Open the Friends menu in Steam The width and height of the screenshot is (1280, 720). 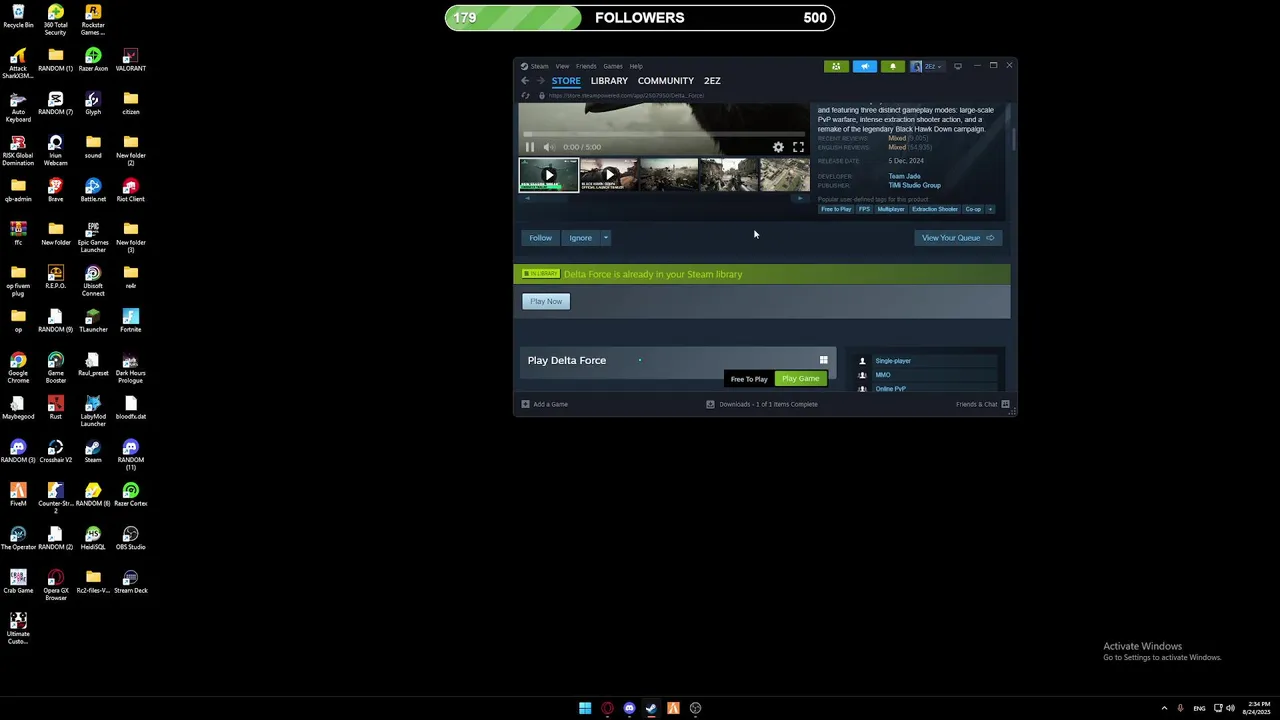(x=586, y=66)
